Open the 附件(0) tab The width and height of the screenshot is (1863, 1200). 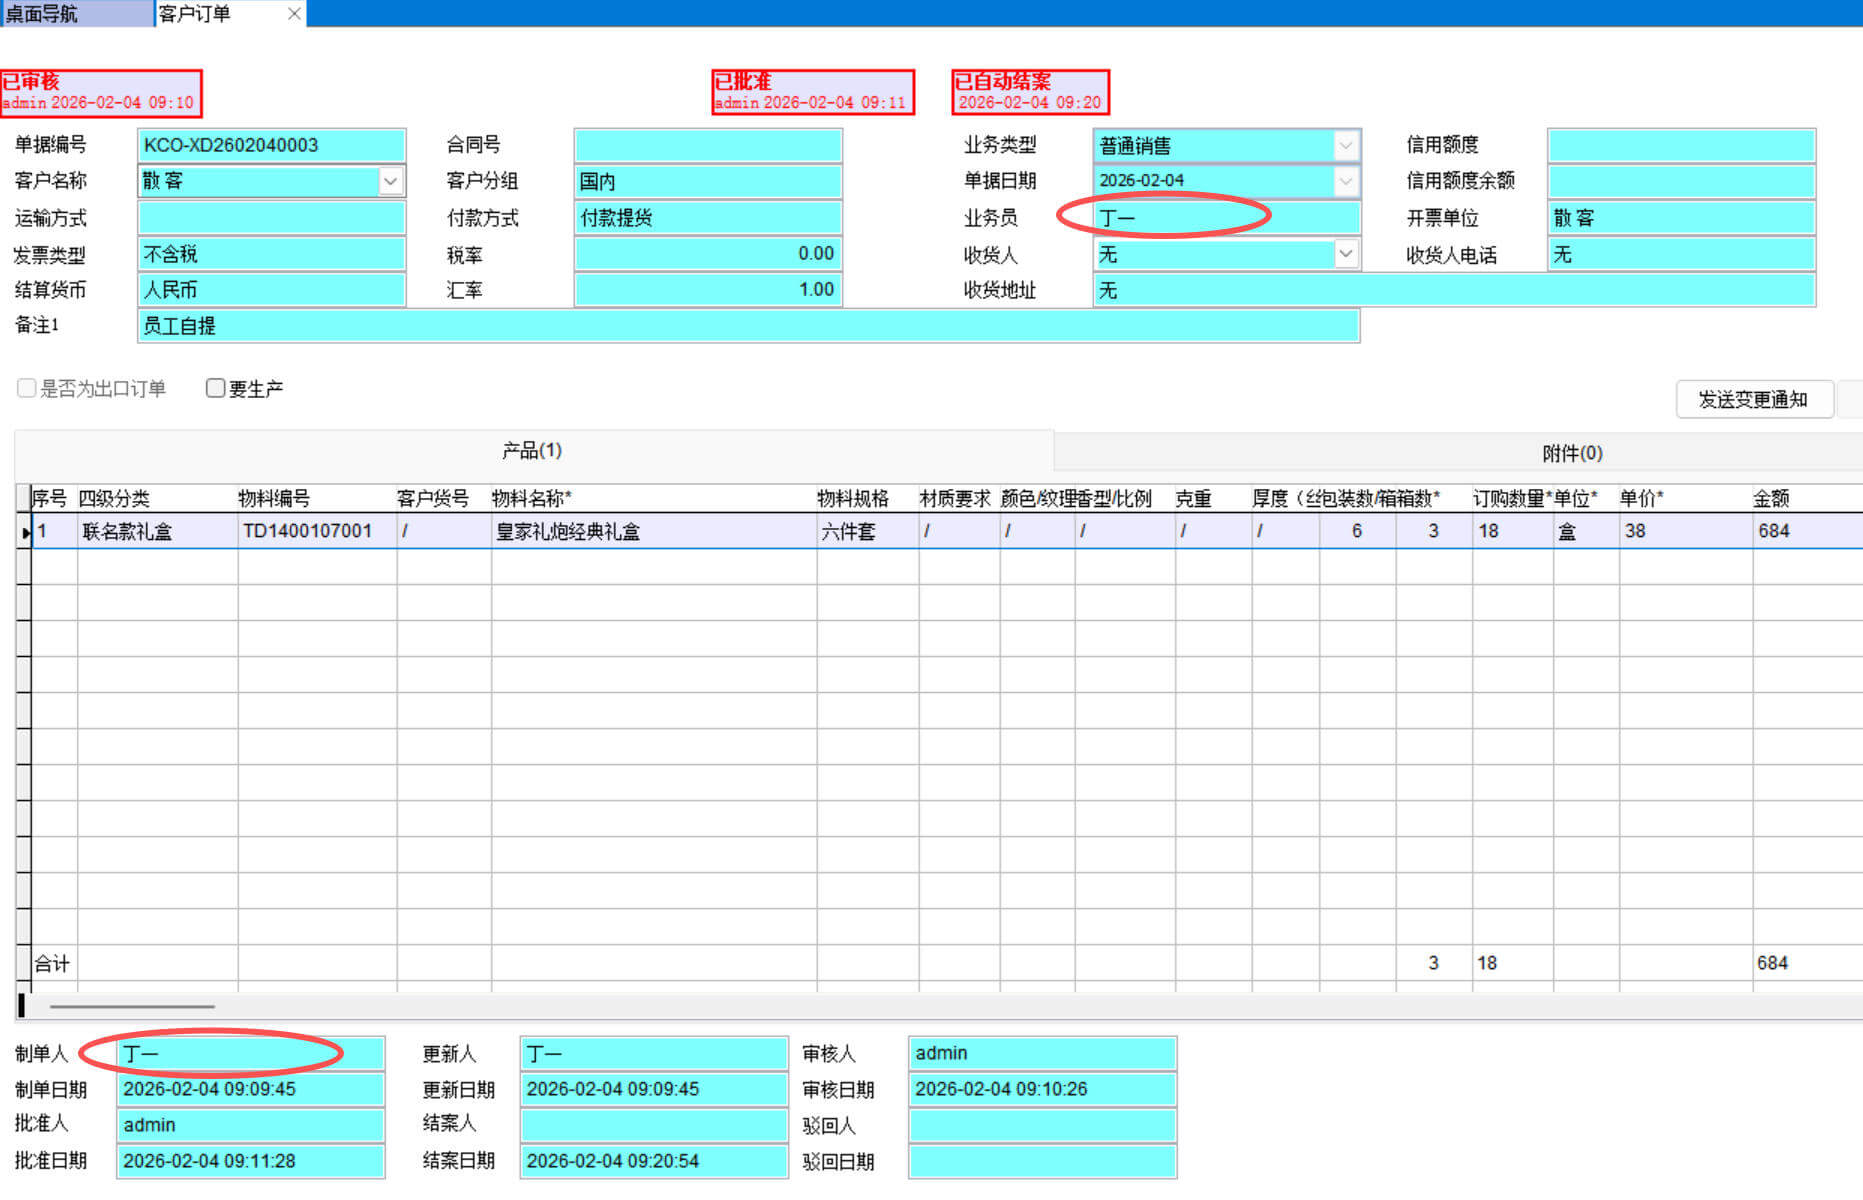1571,453
